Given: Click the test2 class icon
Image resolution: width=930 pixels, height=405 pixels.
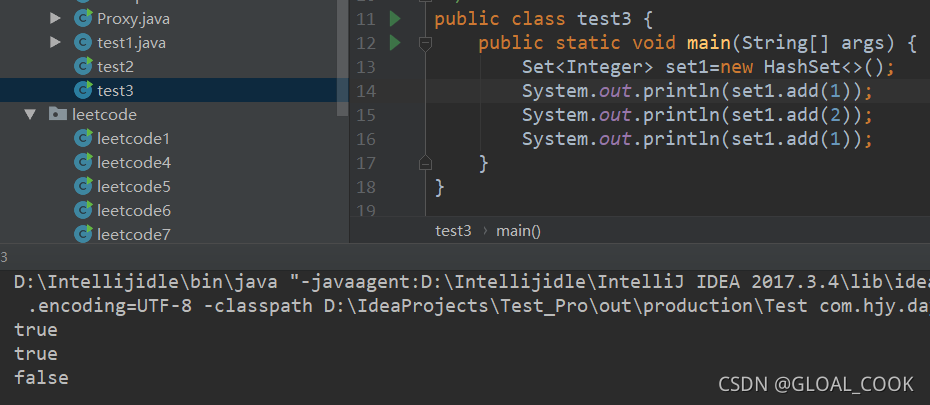Looking at the screenshot, I should 83,66.
